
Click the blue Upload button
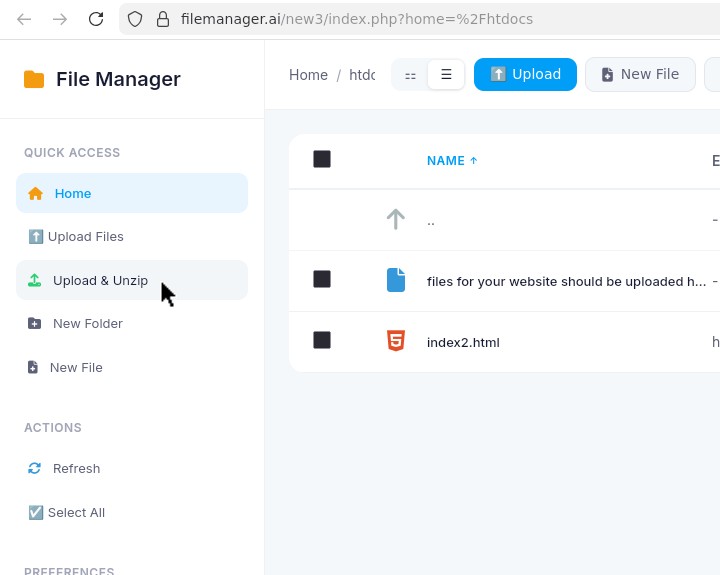[525, 74]
